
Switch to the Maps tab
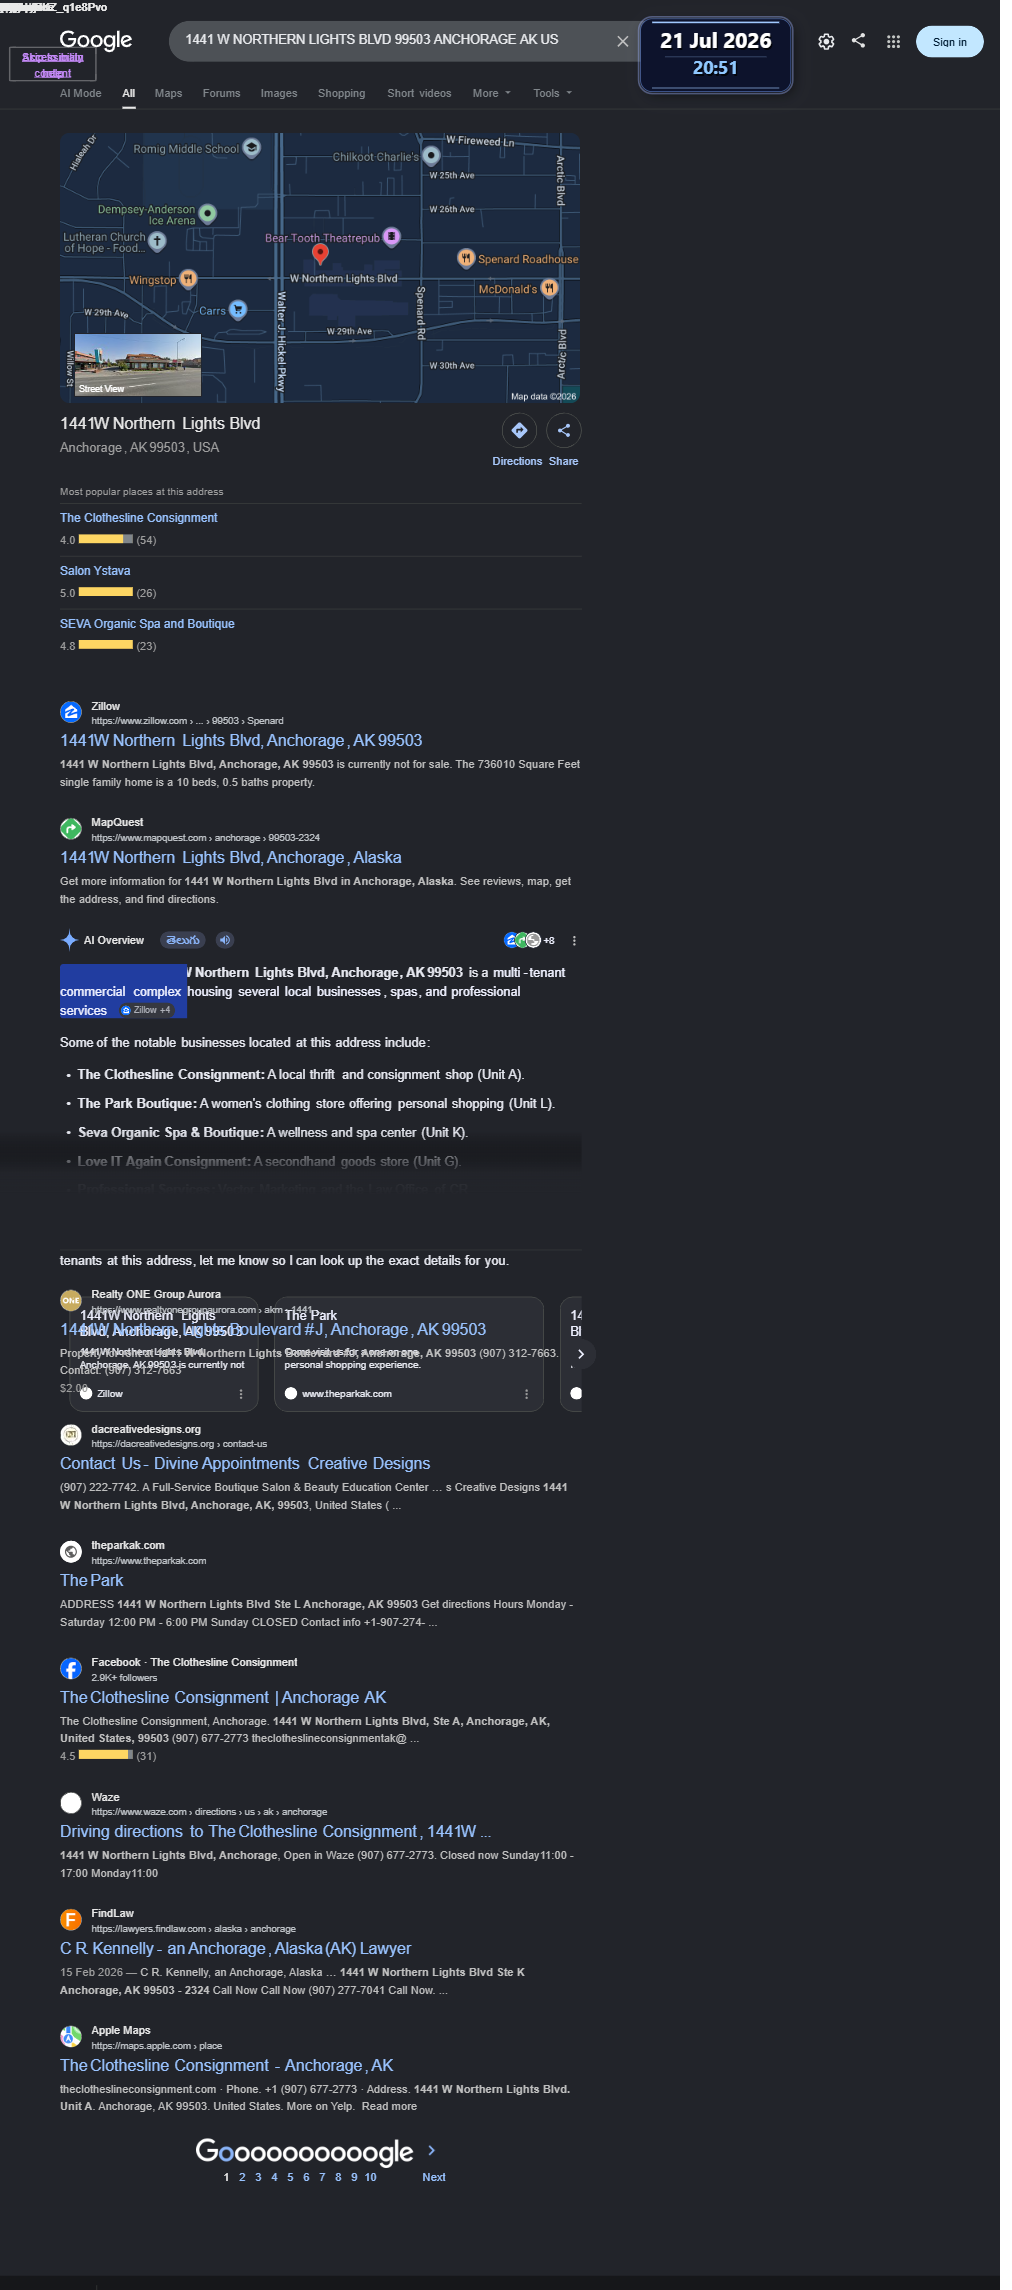pyautogui.click(x=168, y=93)
